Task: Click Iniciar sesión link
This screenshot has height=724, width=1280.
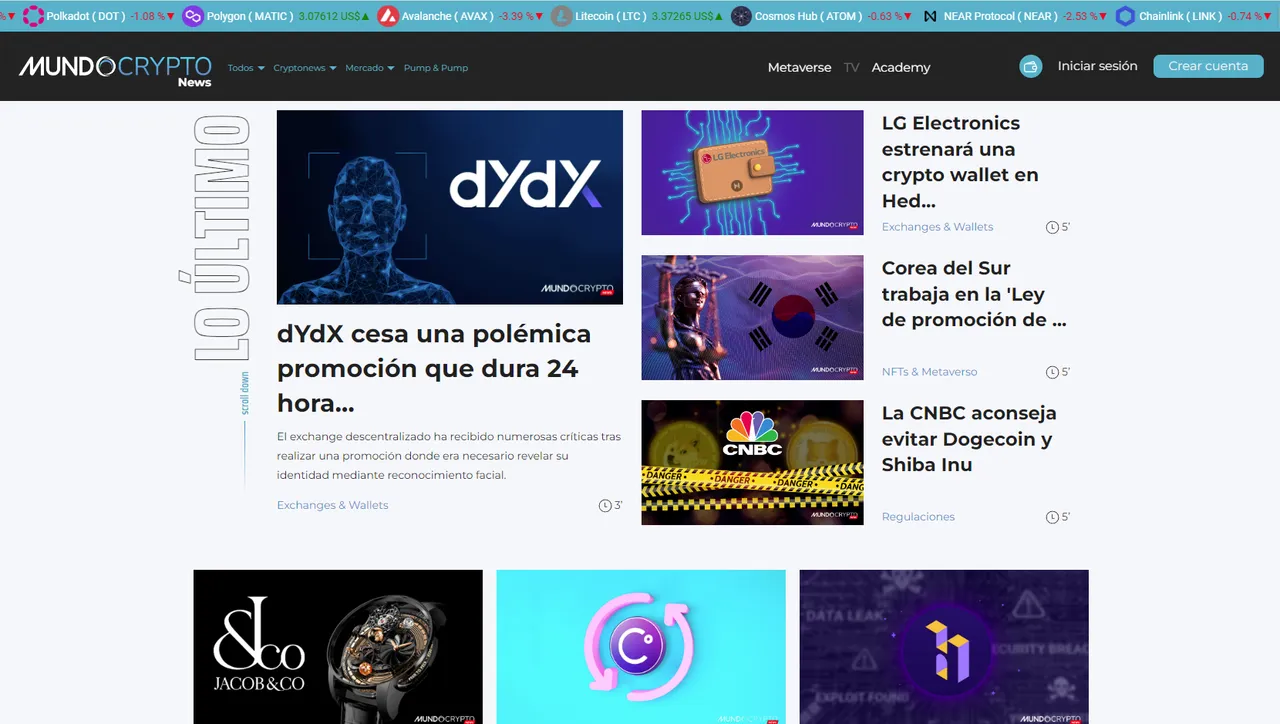Action: (x=1098, y=66)
